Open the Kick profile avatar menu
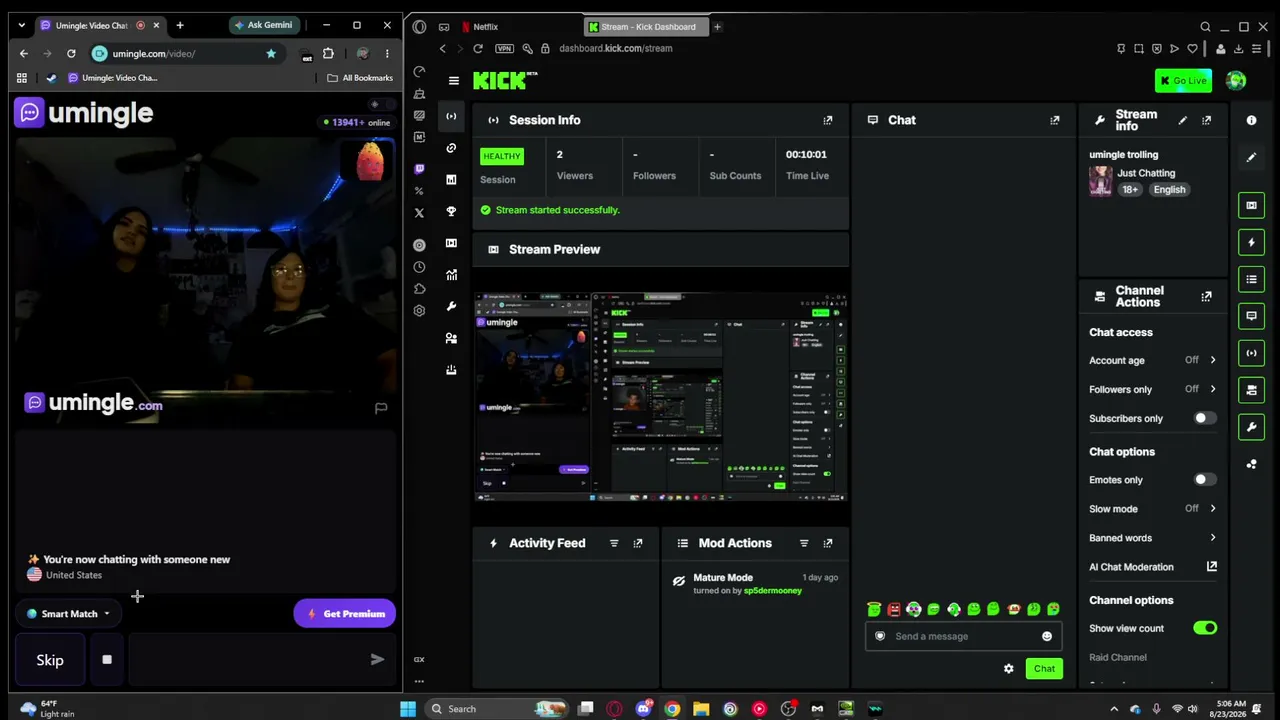Screen dimensions: 1280x720 pos(1236,81)
